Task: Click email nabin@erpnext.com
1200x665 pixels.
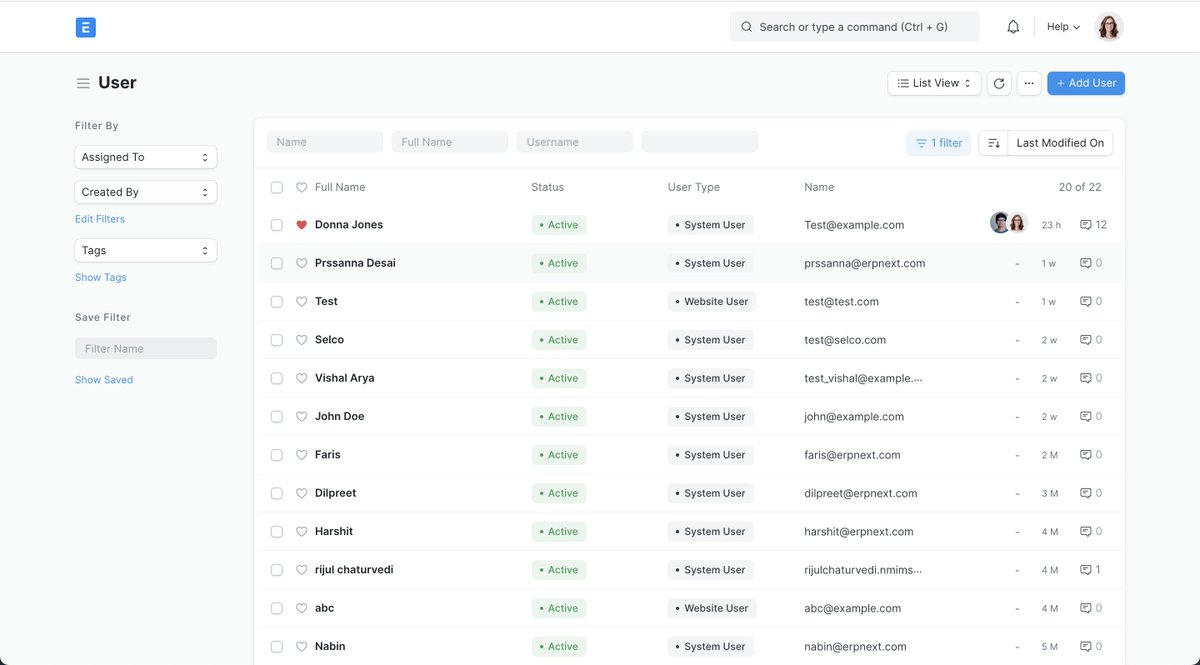Action: (855, 646)
